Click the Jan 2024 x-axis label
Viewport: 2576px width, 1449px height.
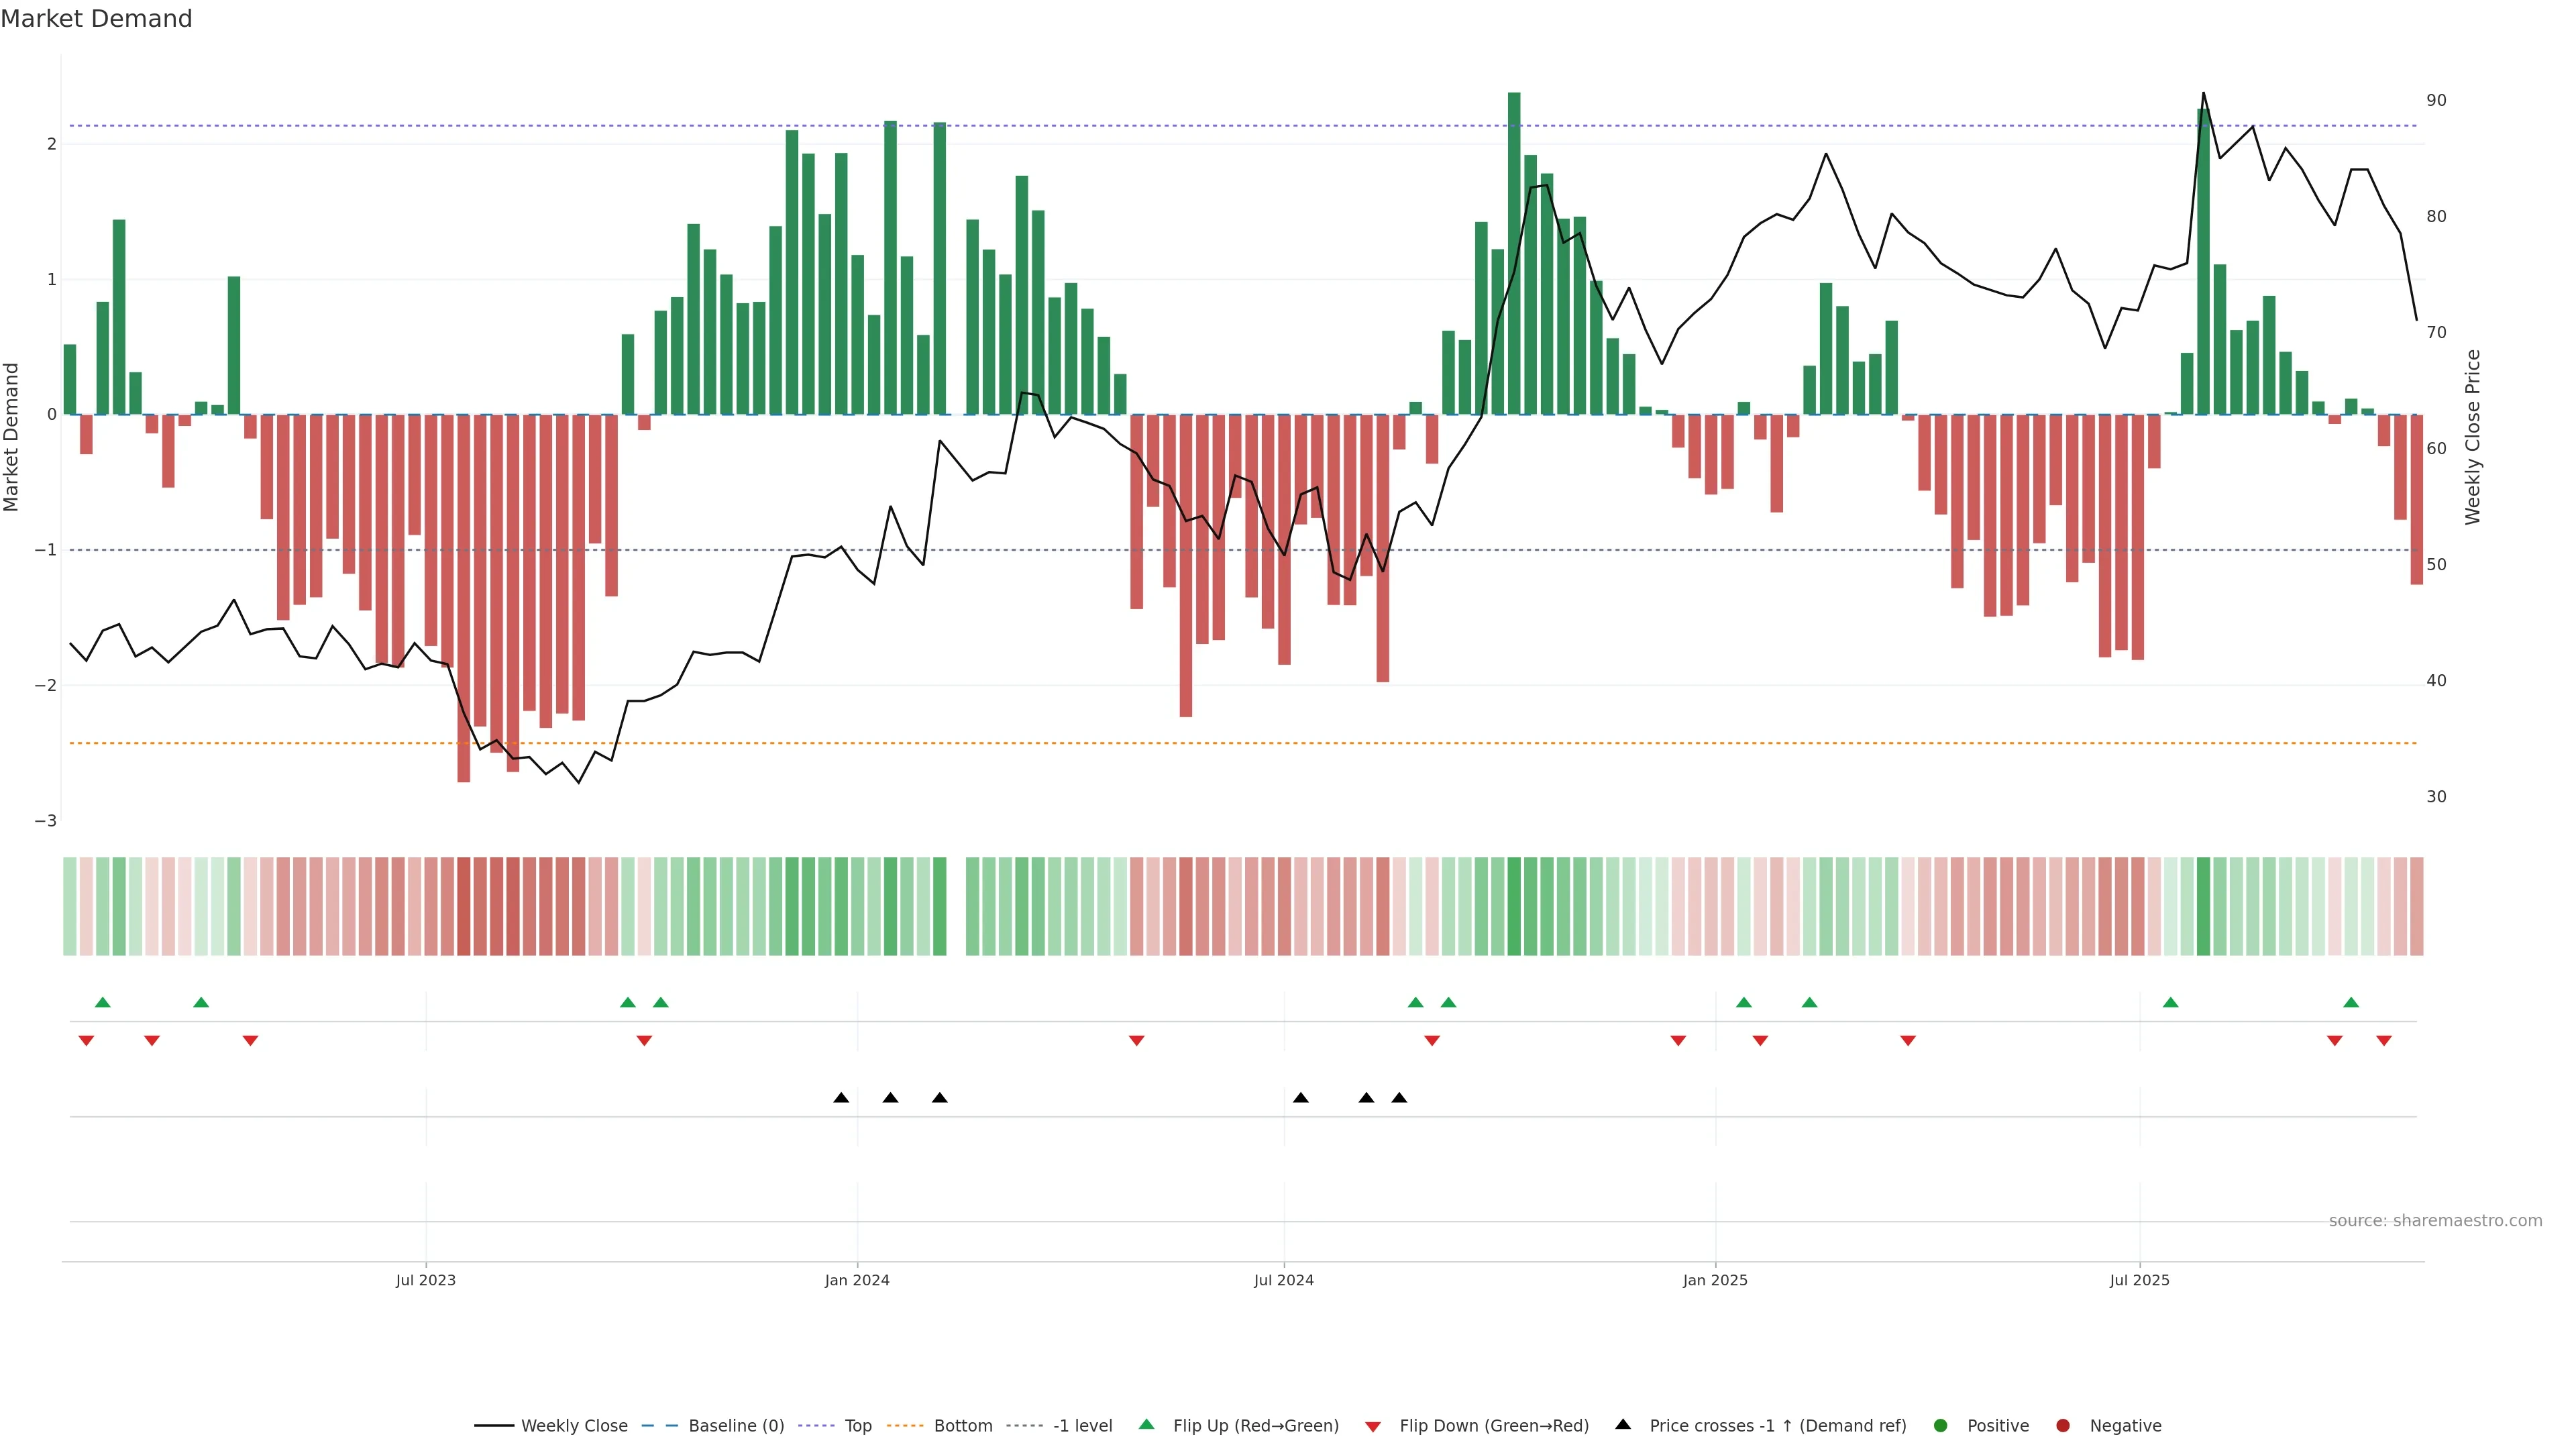point(857,1280)
